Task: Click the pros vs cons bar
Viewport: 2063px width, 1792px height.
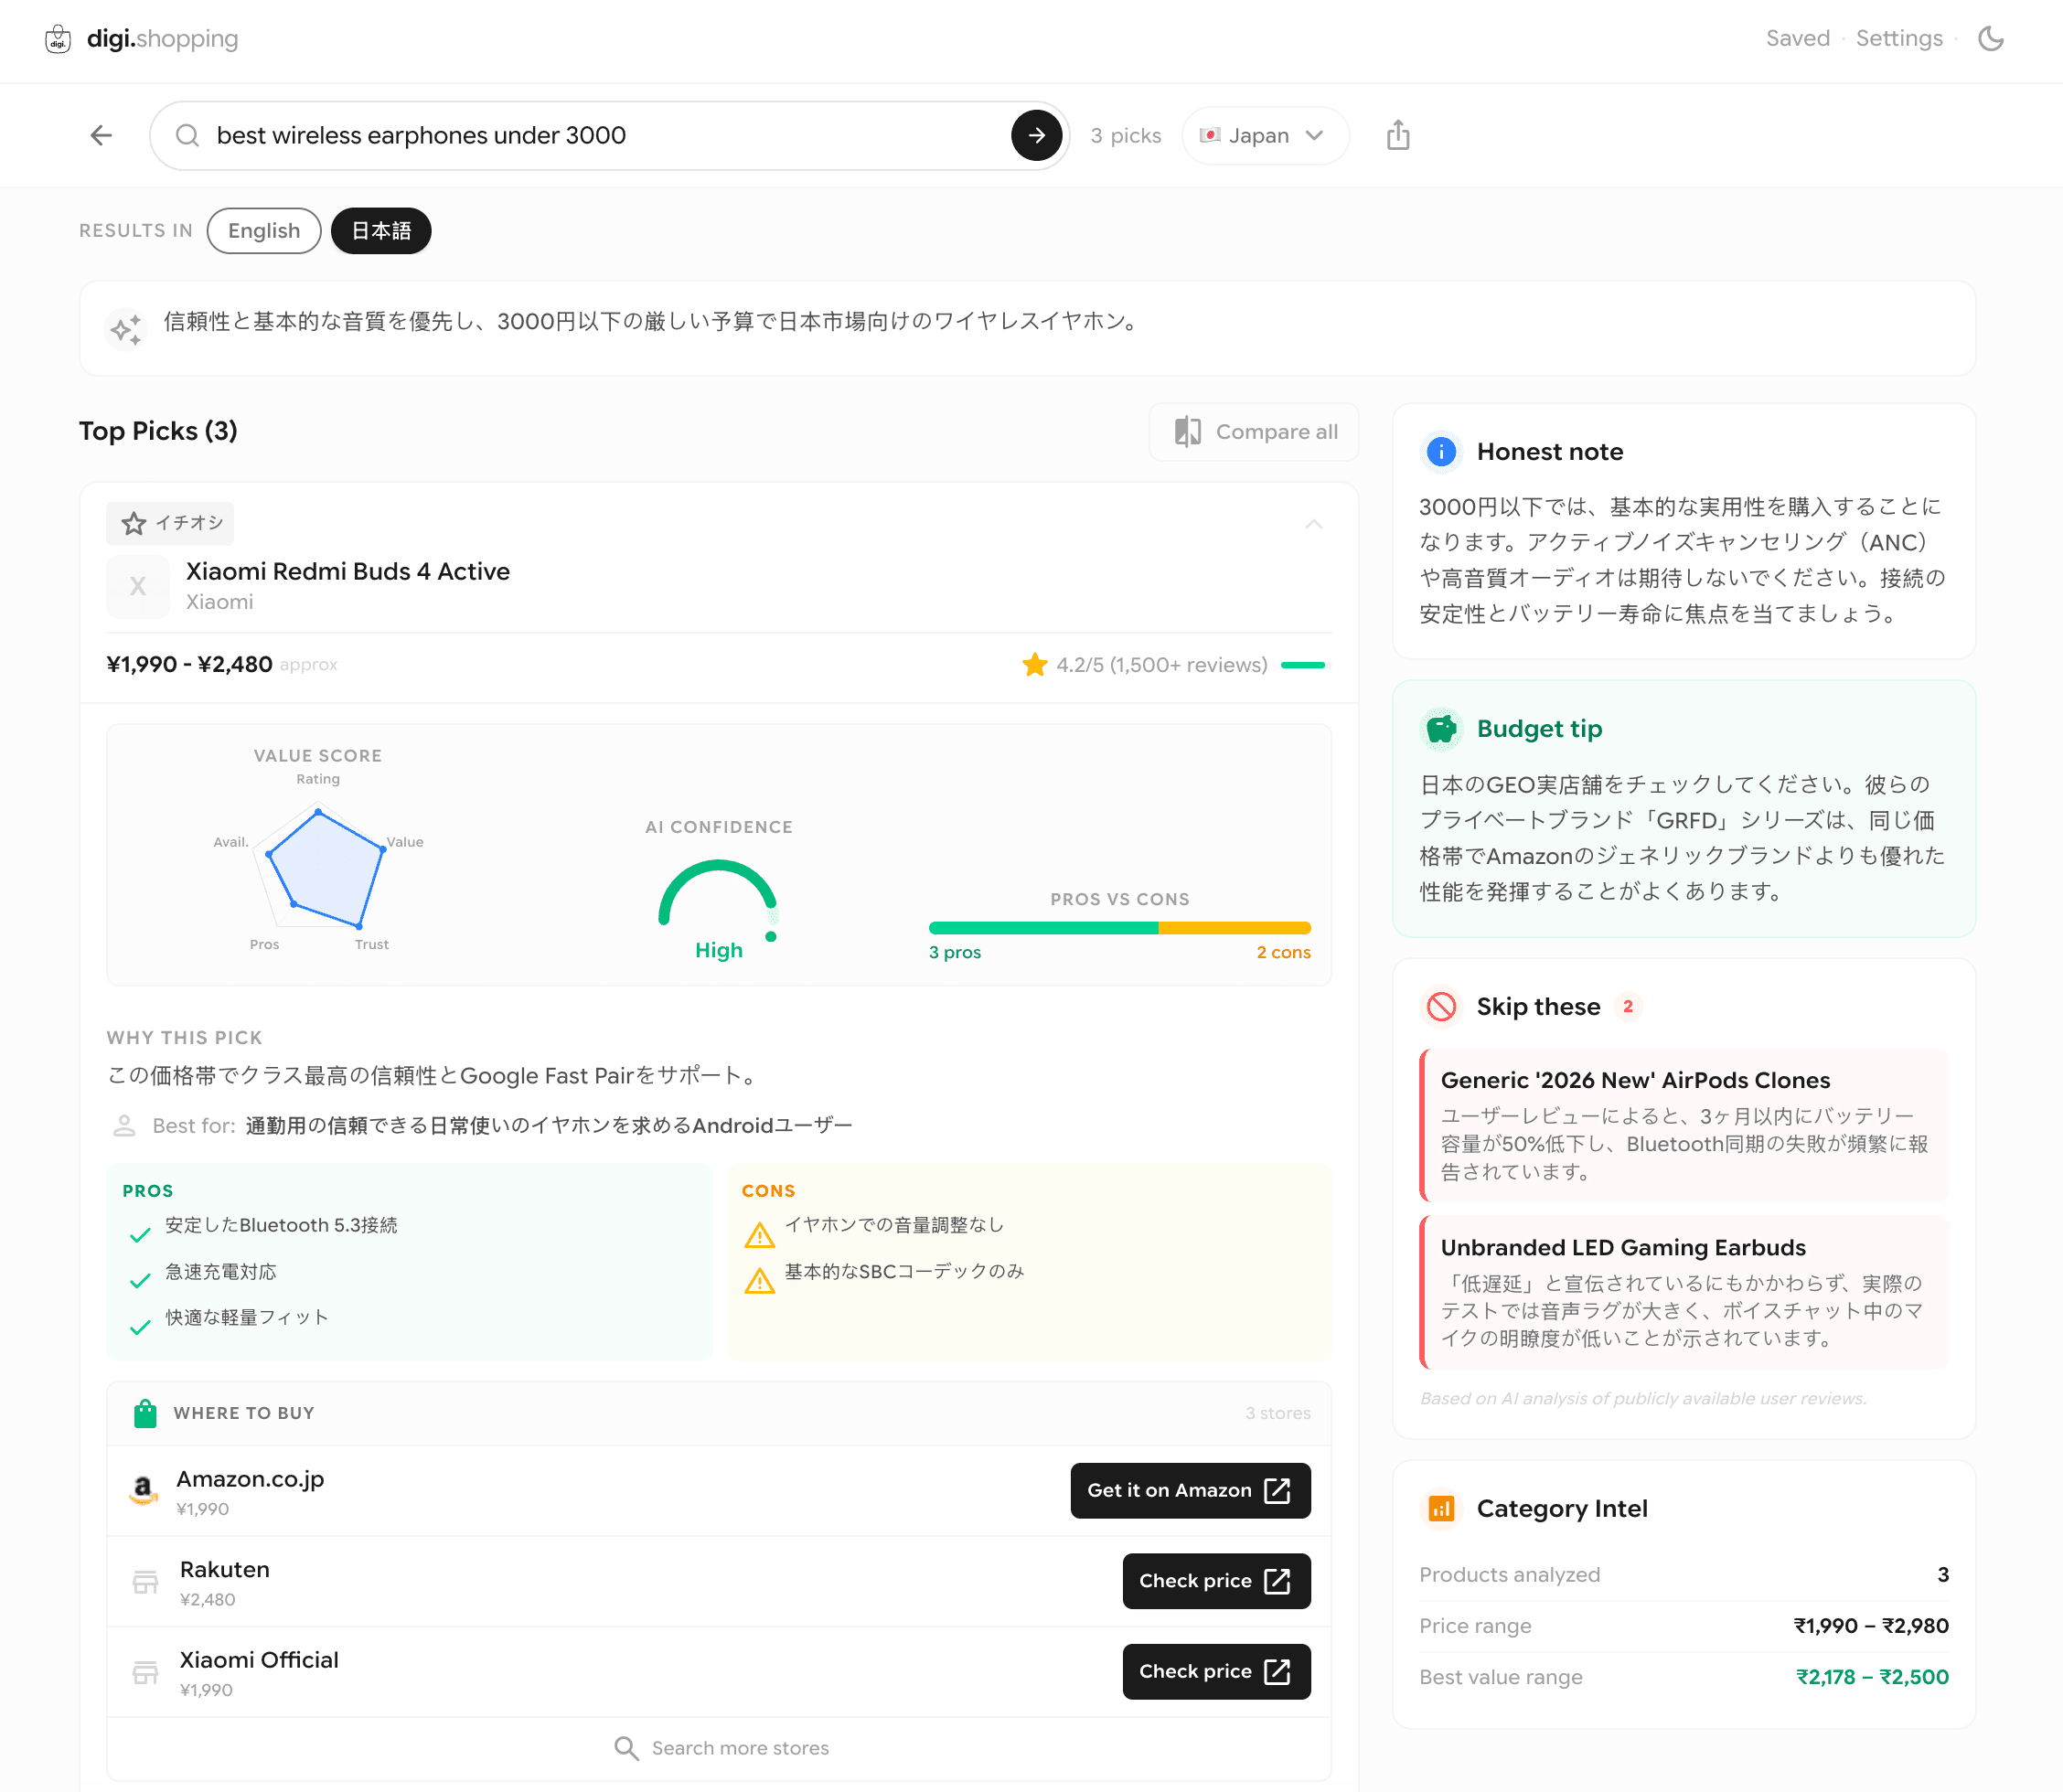Action: [x=1118, y=928]
